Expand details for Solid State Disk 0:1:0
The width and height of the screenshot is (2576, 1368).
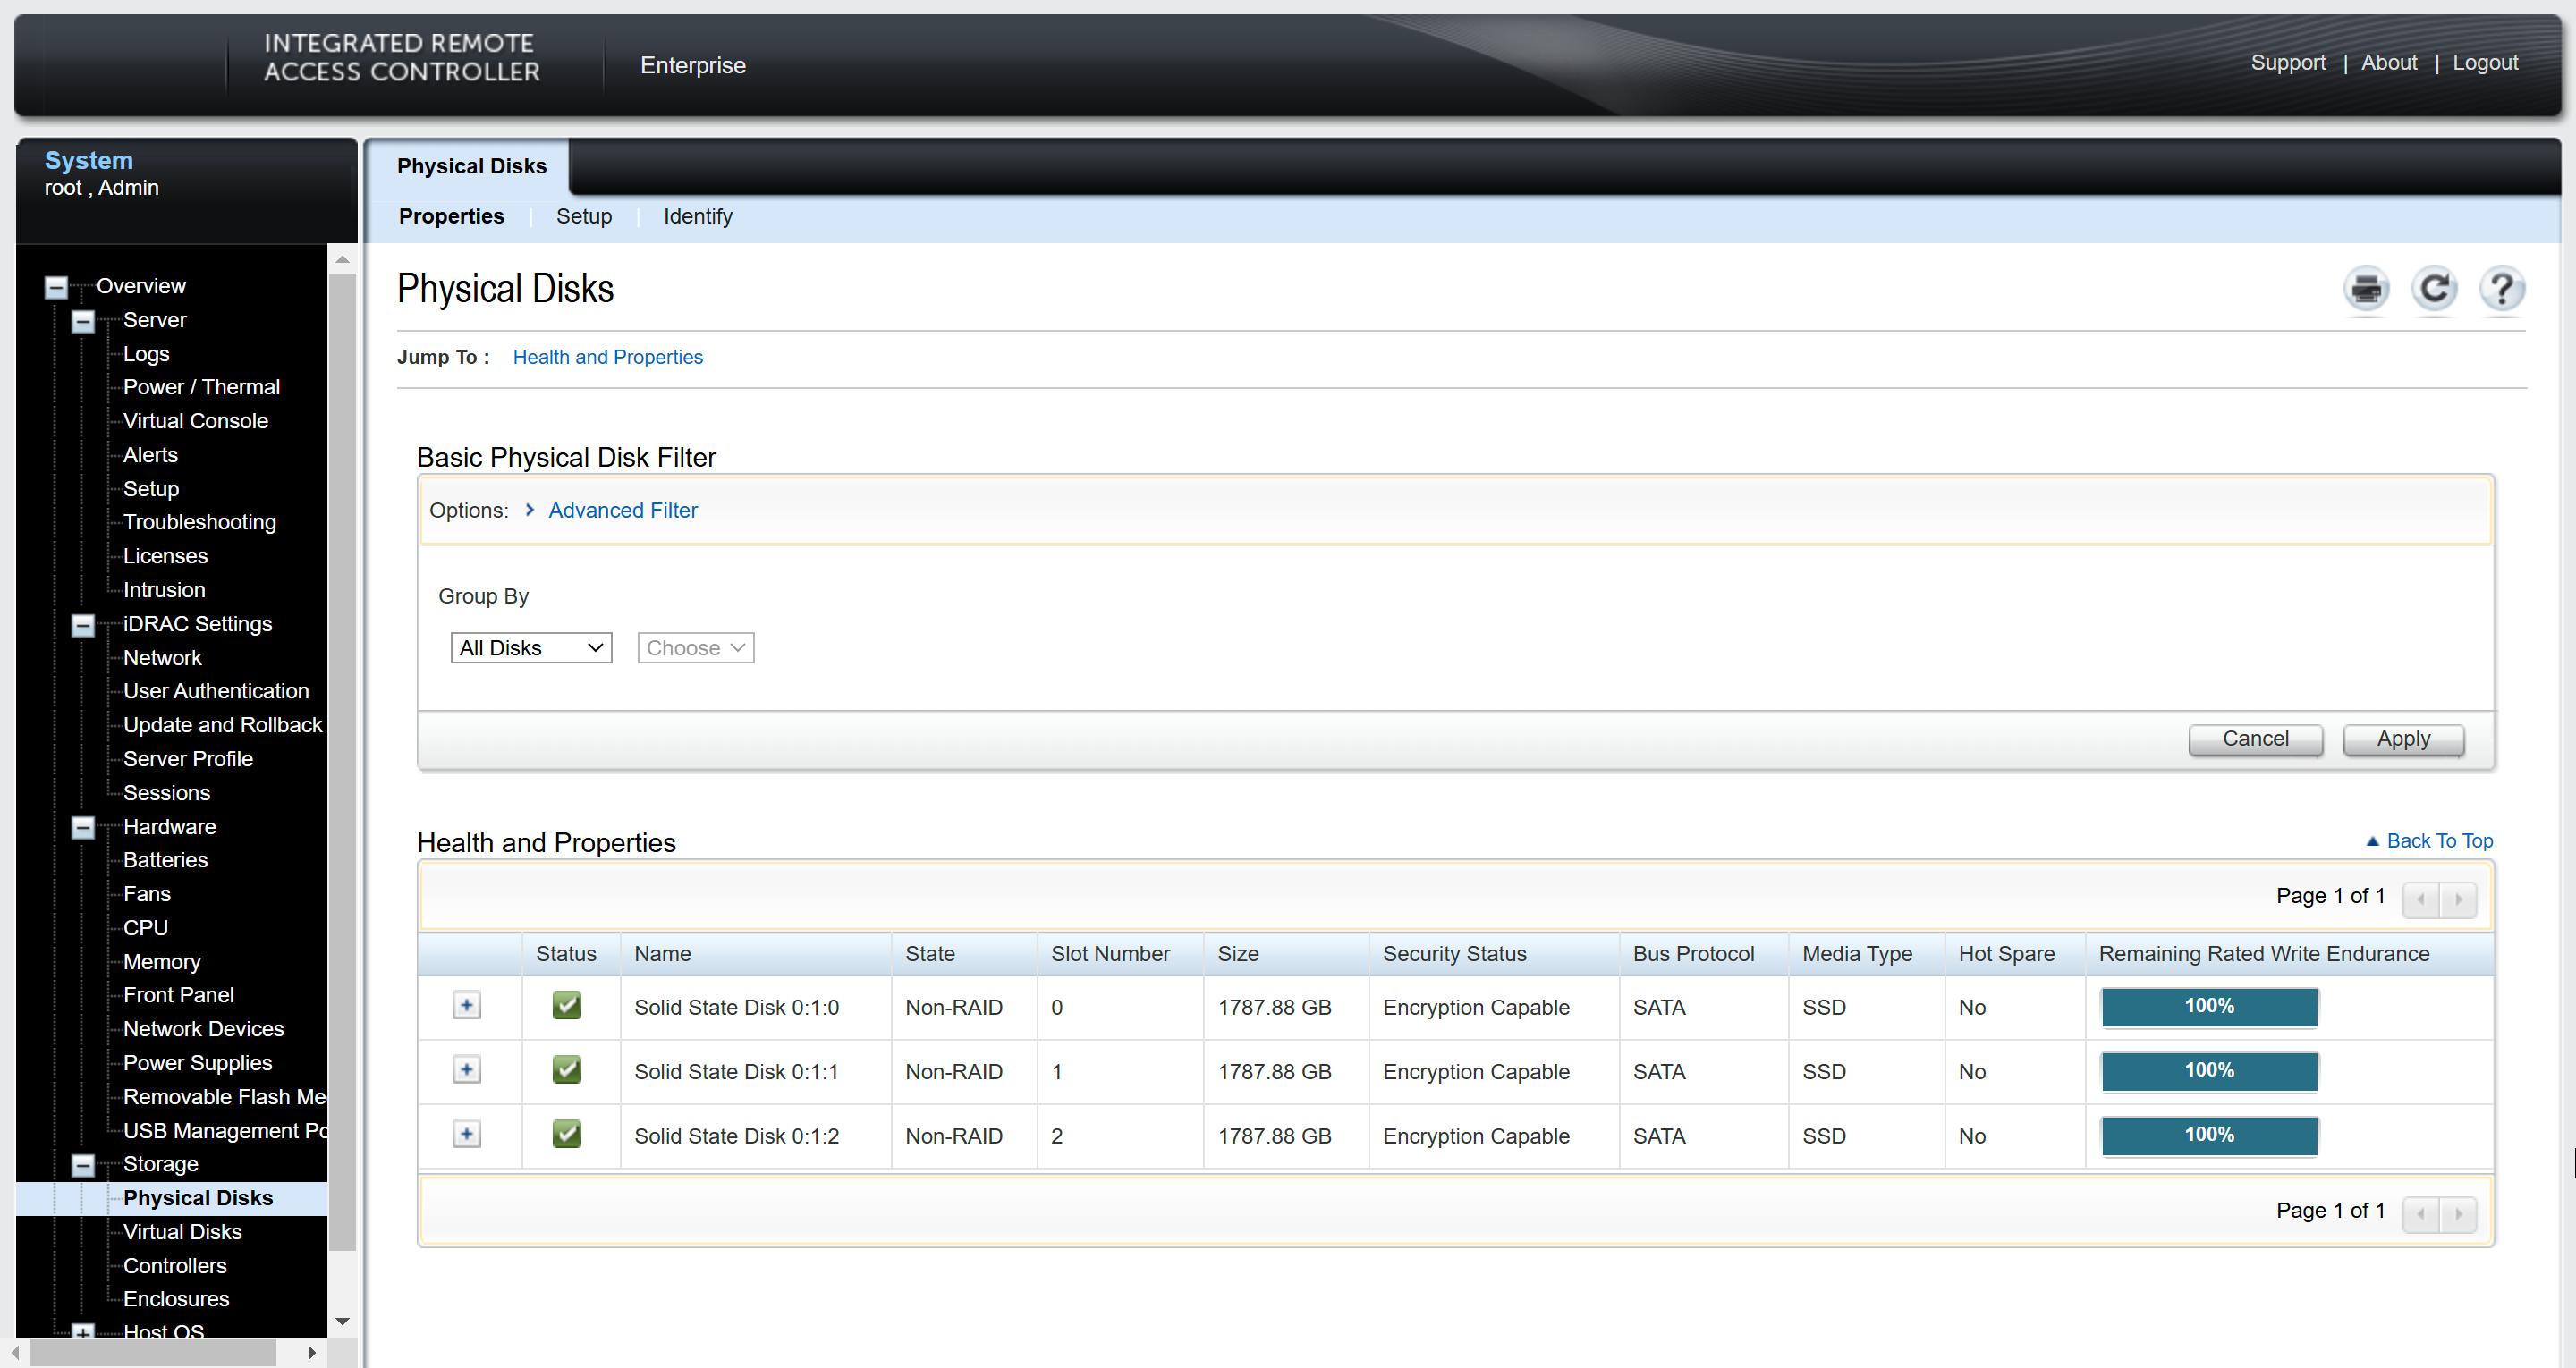pos(466,1005)
